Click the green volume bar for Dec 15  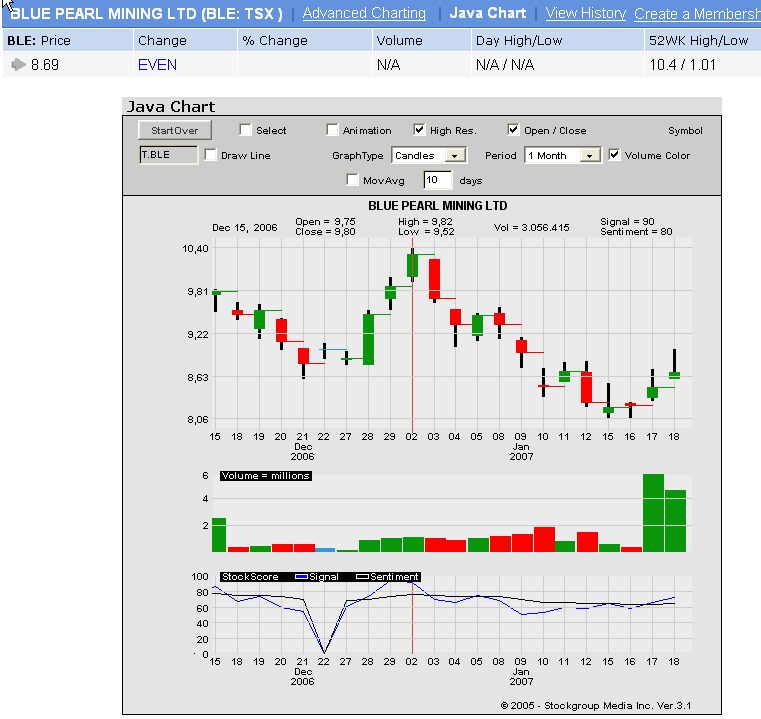coord(219,535)
